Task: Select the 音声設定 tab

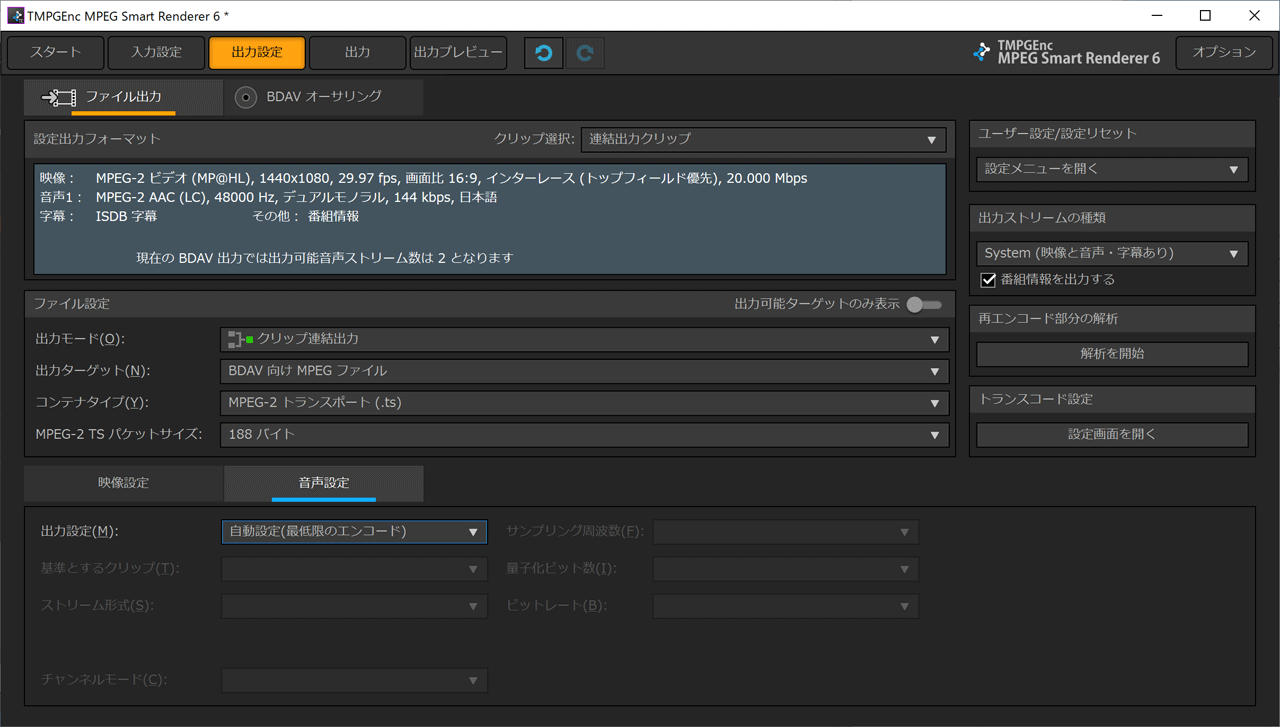Action: click(x=324, y=483)
